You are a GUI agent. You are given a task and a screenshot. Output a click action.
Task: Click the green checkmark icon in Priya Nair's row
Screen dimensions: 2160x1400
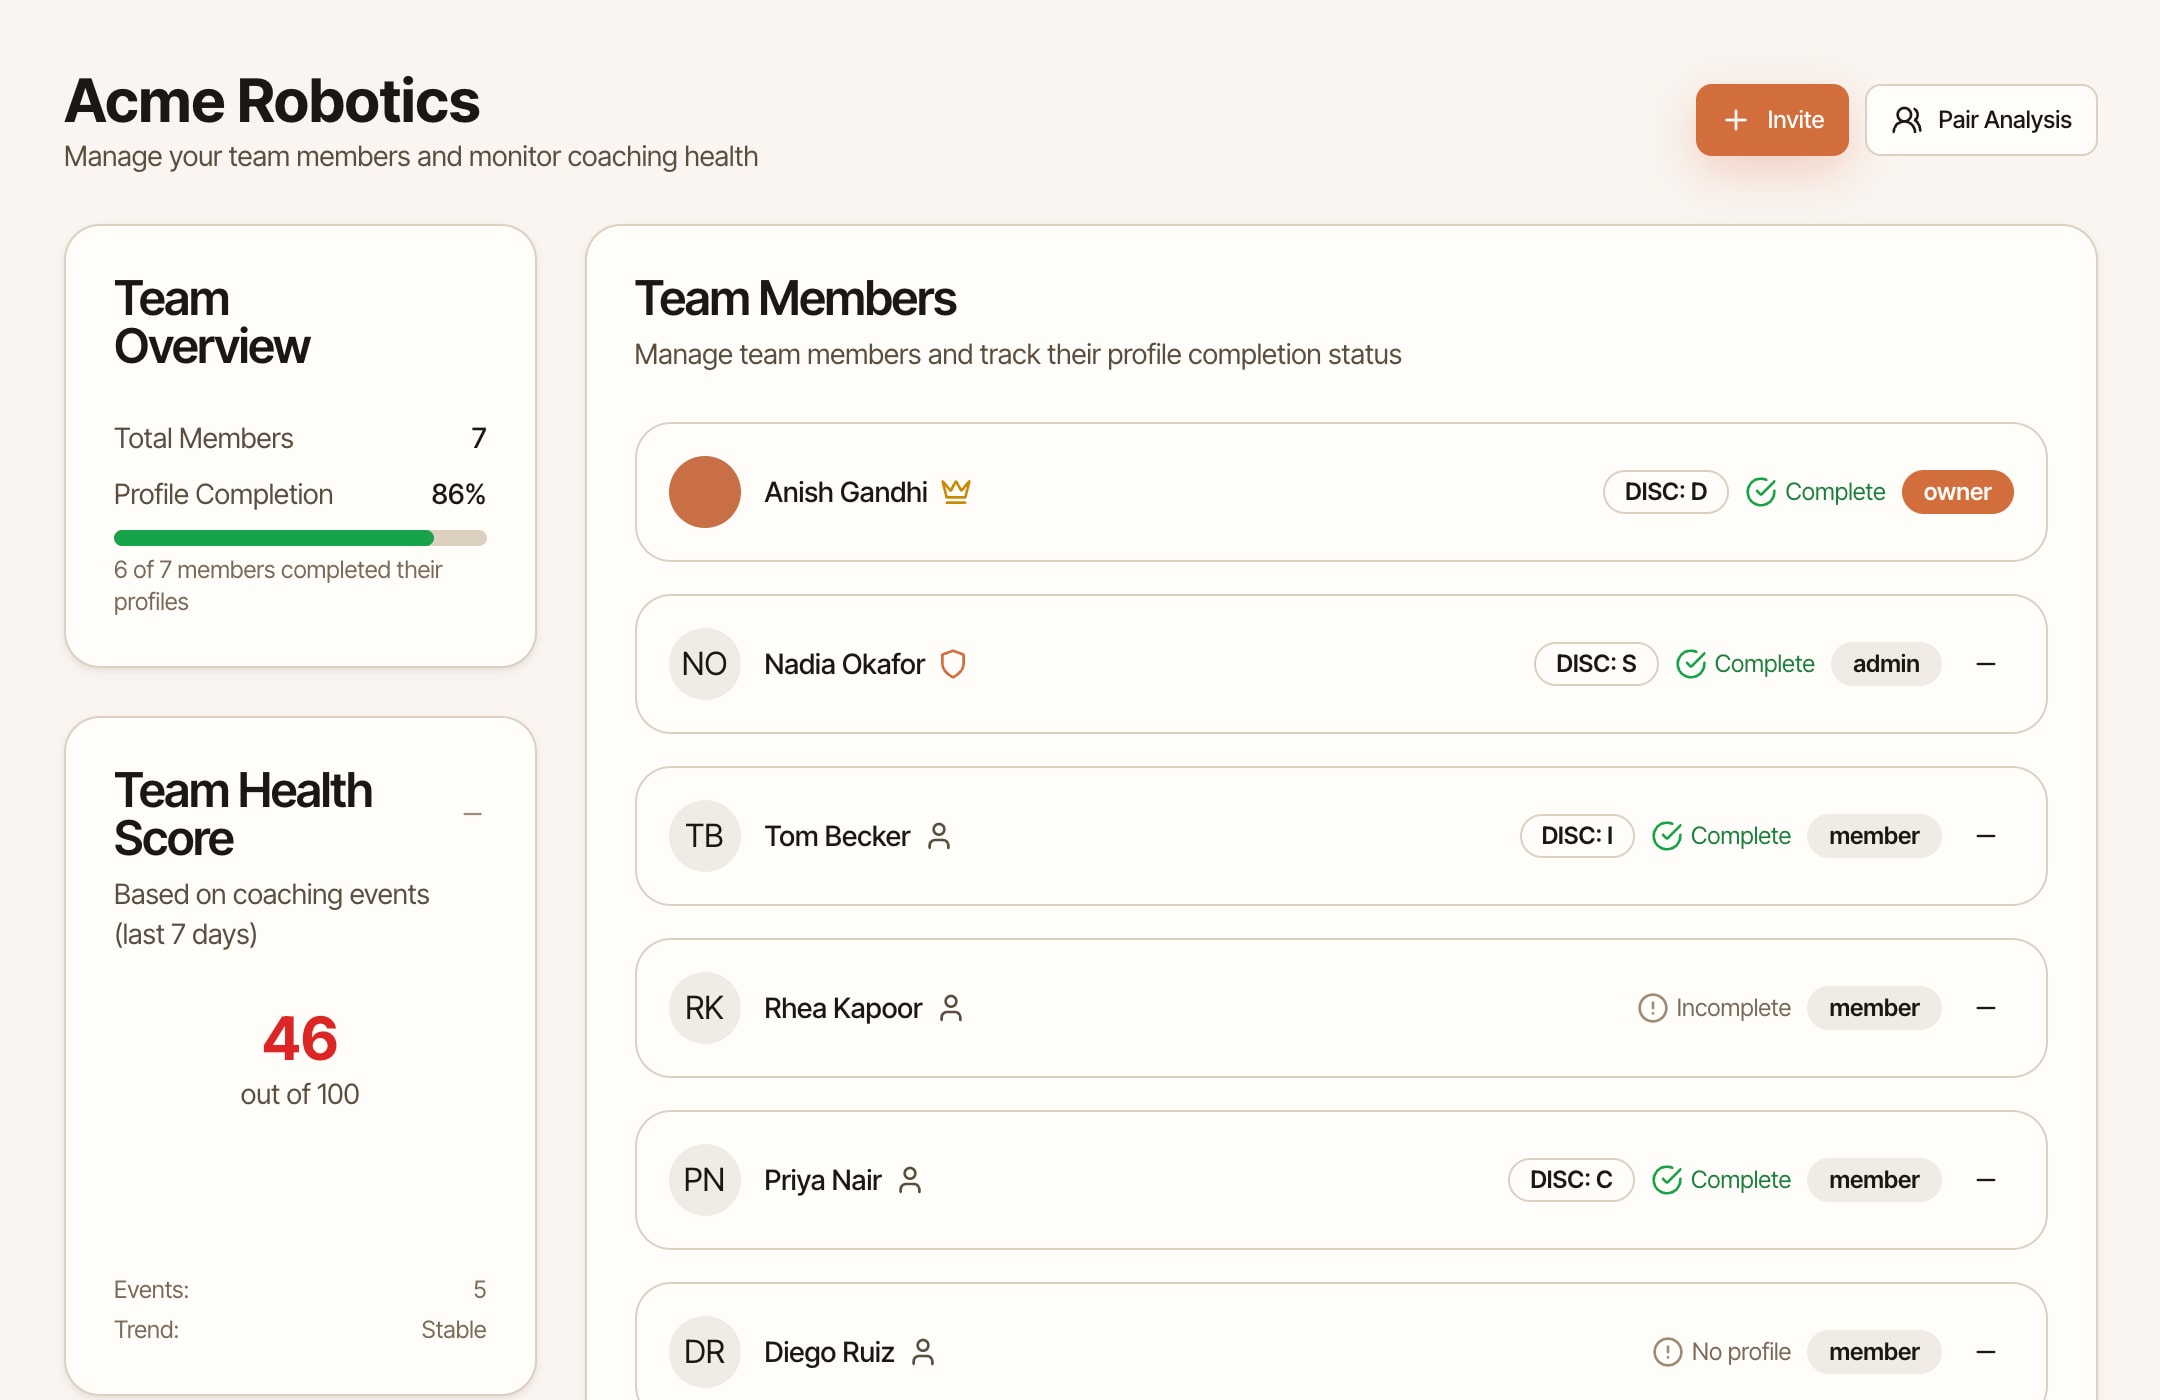coord(1667,1180)
